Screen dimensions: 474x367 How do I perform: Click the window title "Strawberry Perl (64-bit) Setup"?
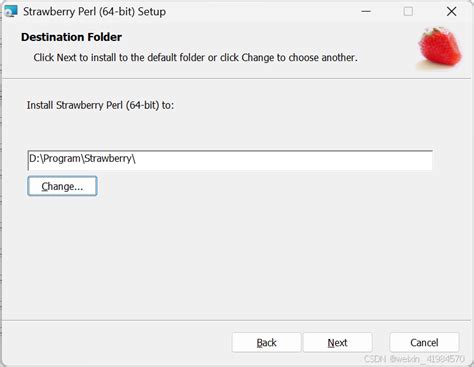click(94, 12)
